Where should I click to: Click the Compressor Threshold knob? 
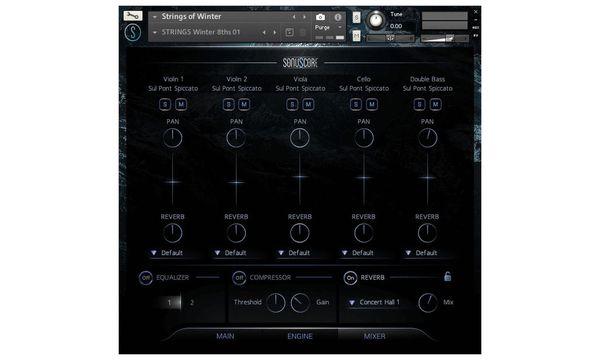point(276,303)
